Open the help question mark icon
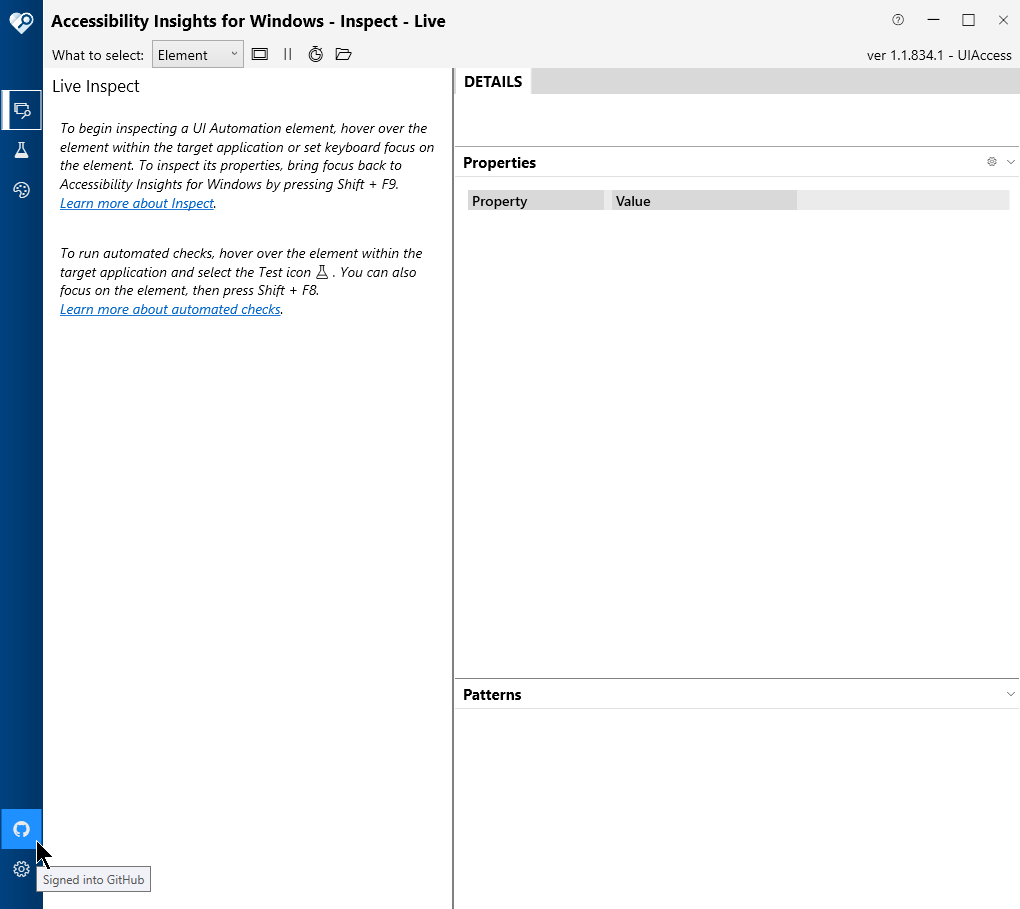The width and height of the screenshot is (1020, 909). tap(898, 20)
